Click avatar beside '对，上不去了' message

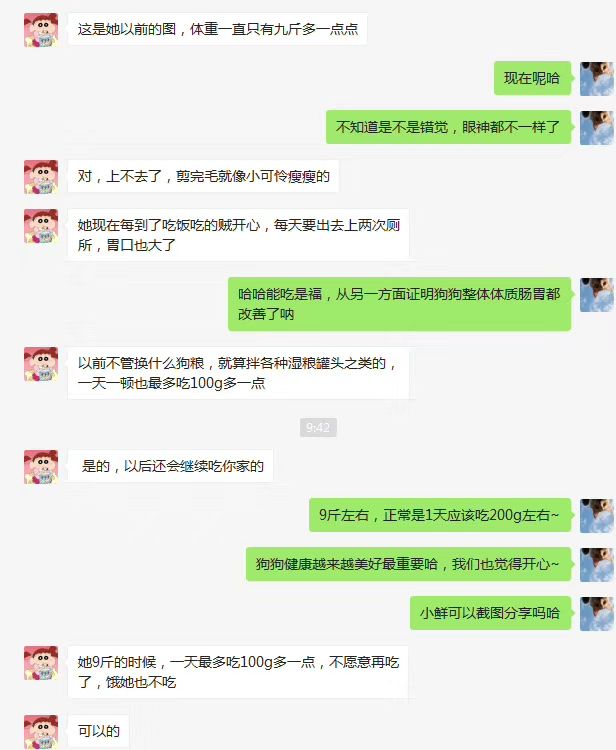coord(41,177)
